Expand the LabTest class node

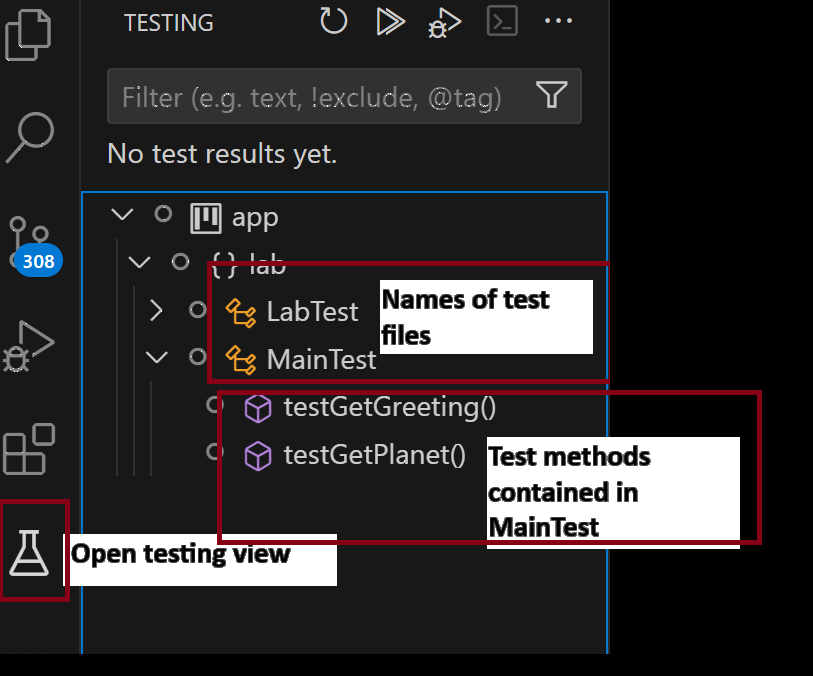pos(156,311)
